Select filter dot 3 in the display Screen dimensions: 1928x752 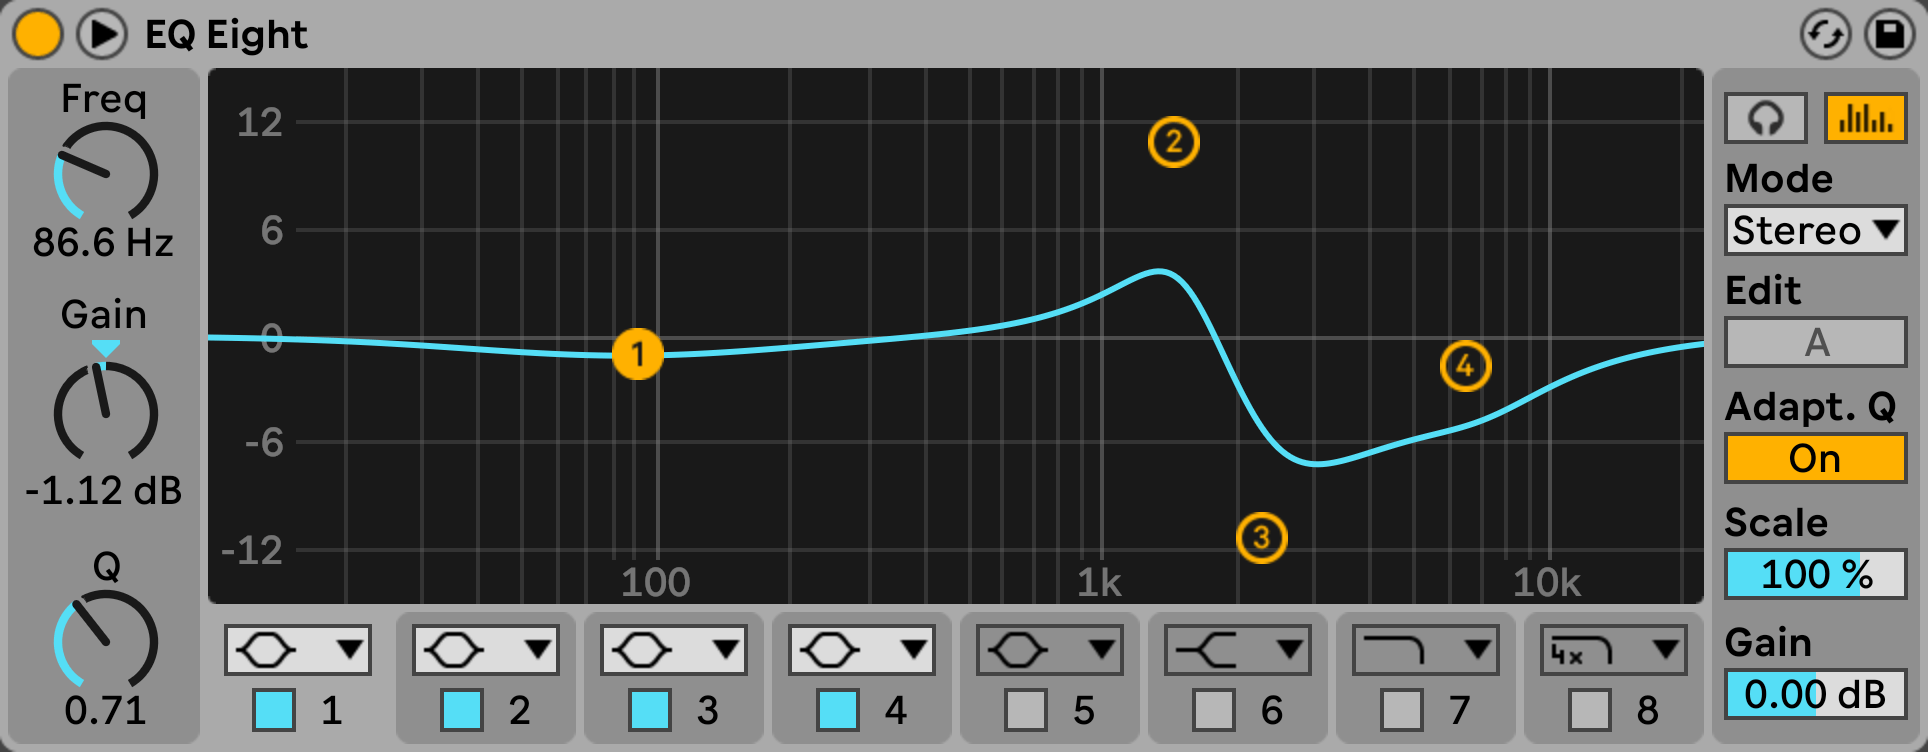[x=1261, y=538]
